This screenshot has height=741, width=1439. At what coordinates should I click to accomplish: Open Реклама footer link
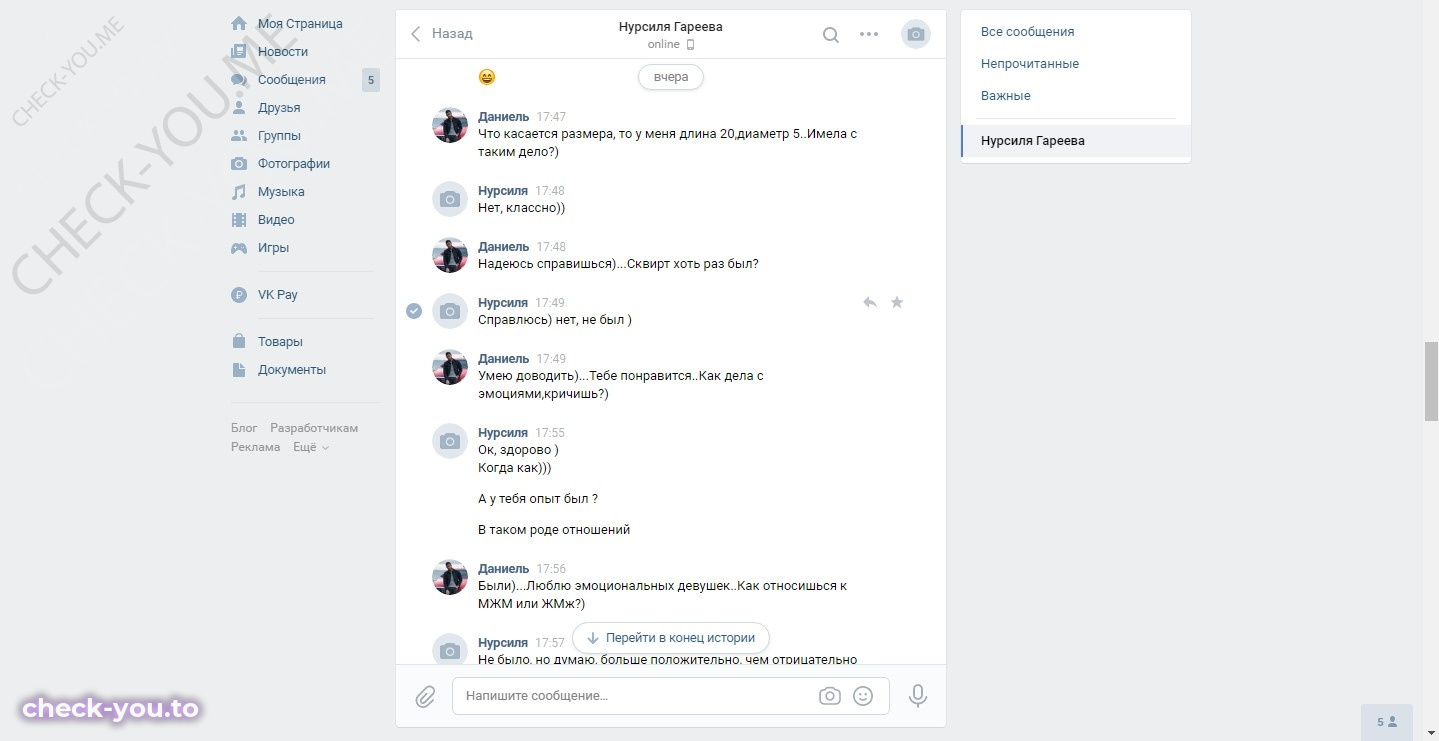pos(255,447)
